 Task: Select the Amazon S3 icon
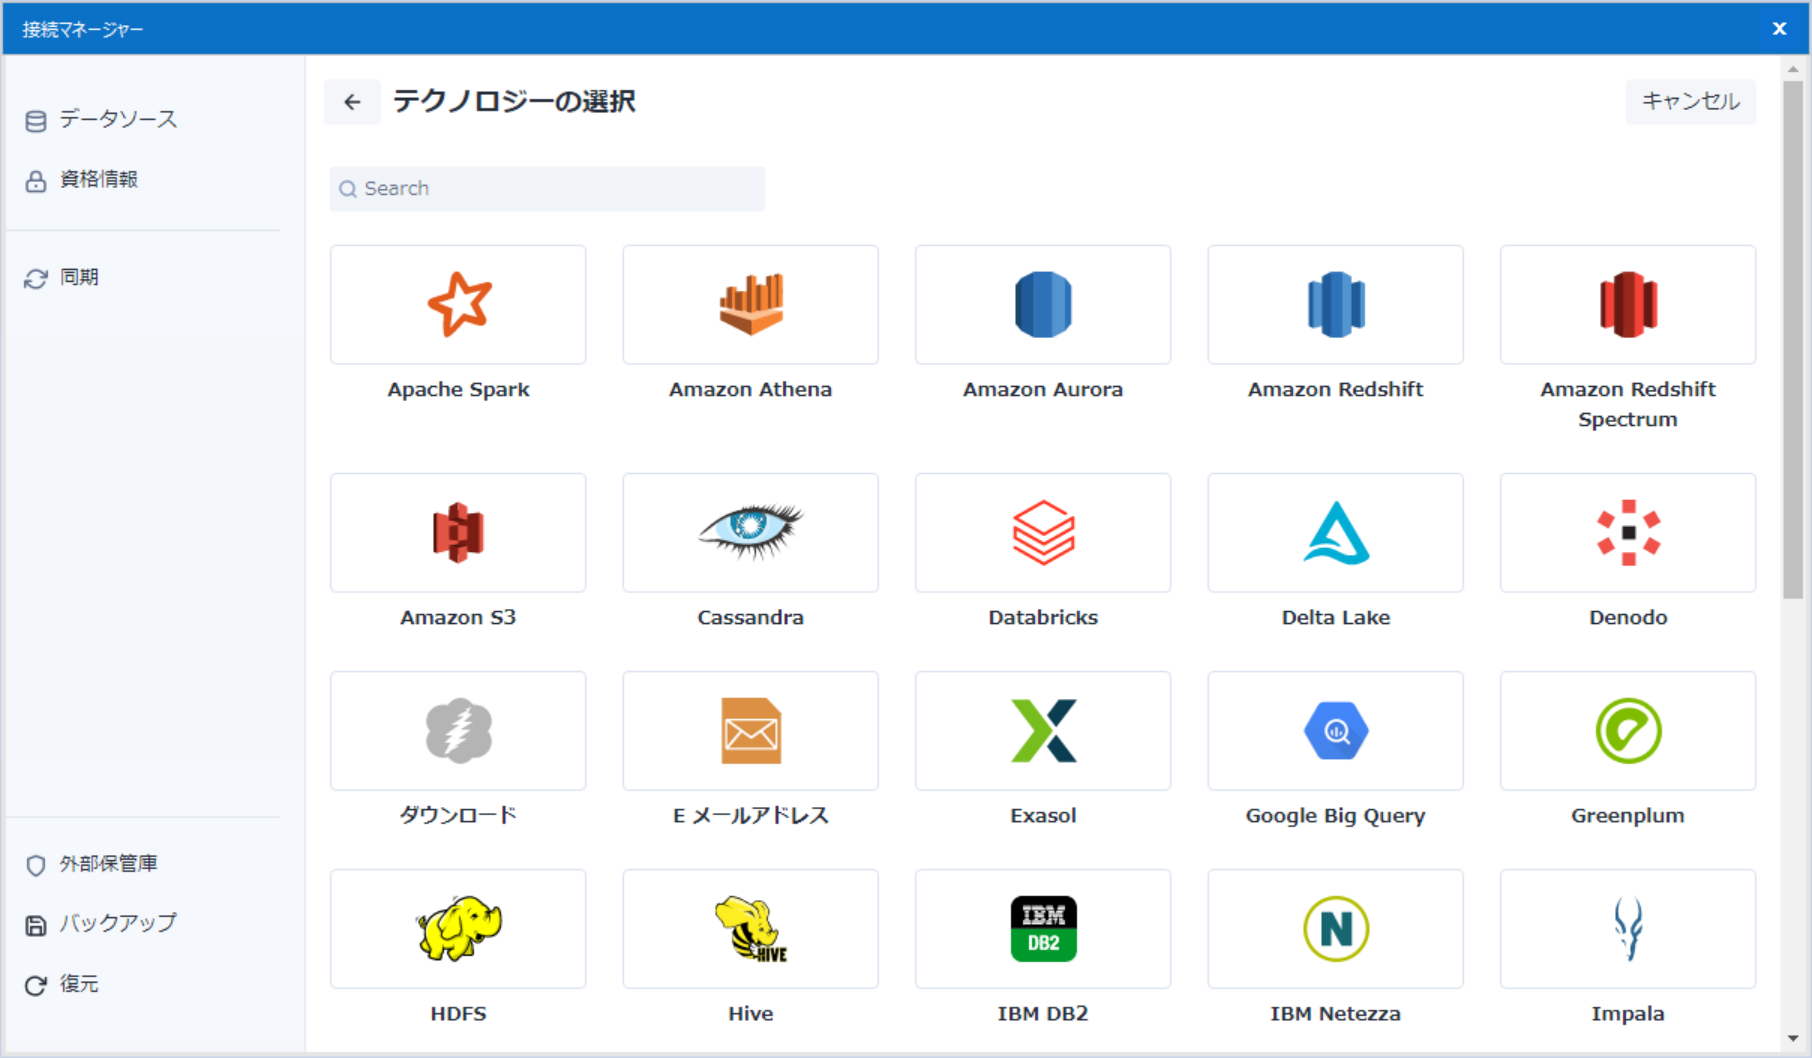[x=458, y=532]
